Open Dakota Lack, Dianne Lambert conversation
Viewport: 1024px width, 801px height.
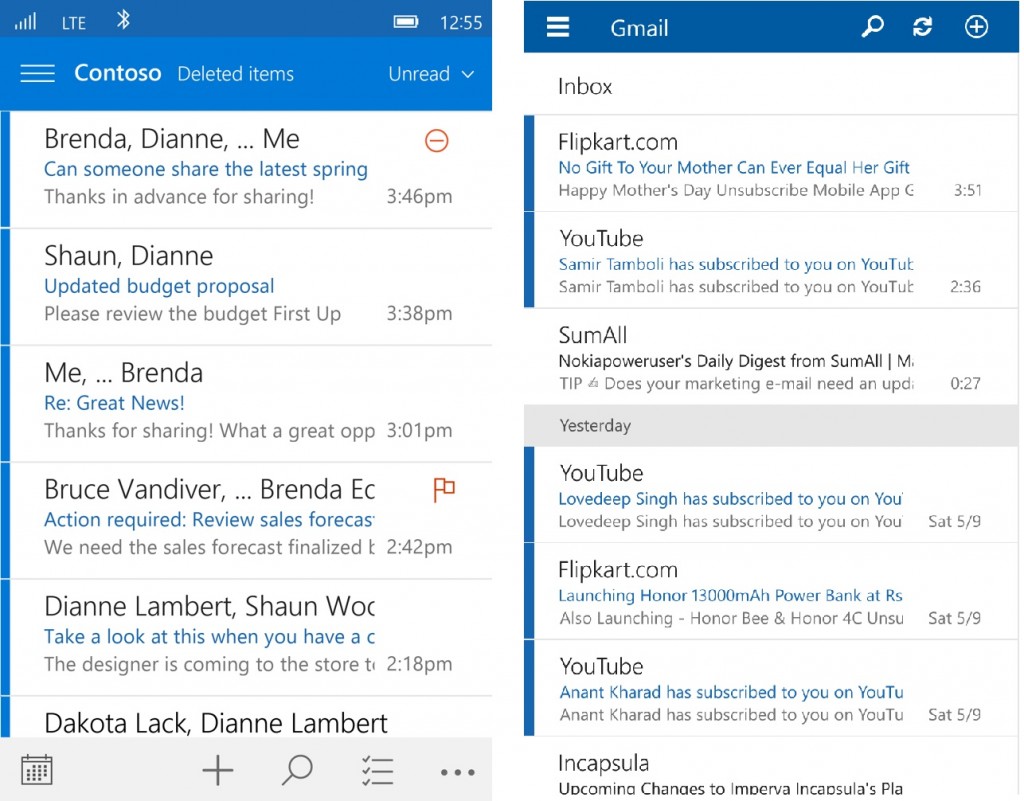(x=247, y=717)
